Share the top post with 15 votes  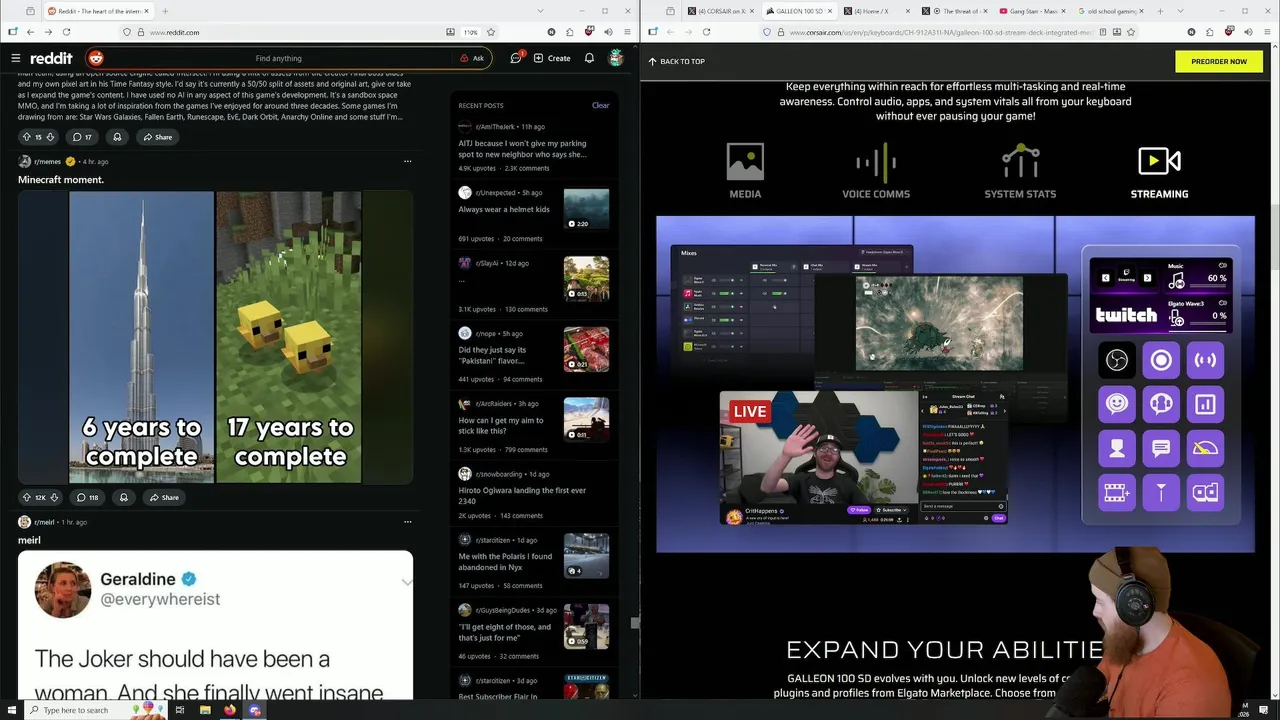(157, 137)
